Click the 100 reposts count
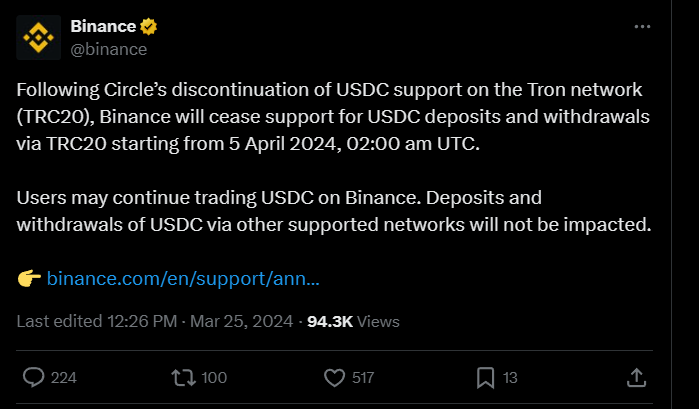The height and width of the screenshot is (409, 699). [x=214, y=378]
